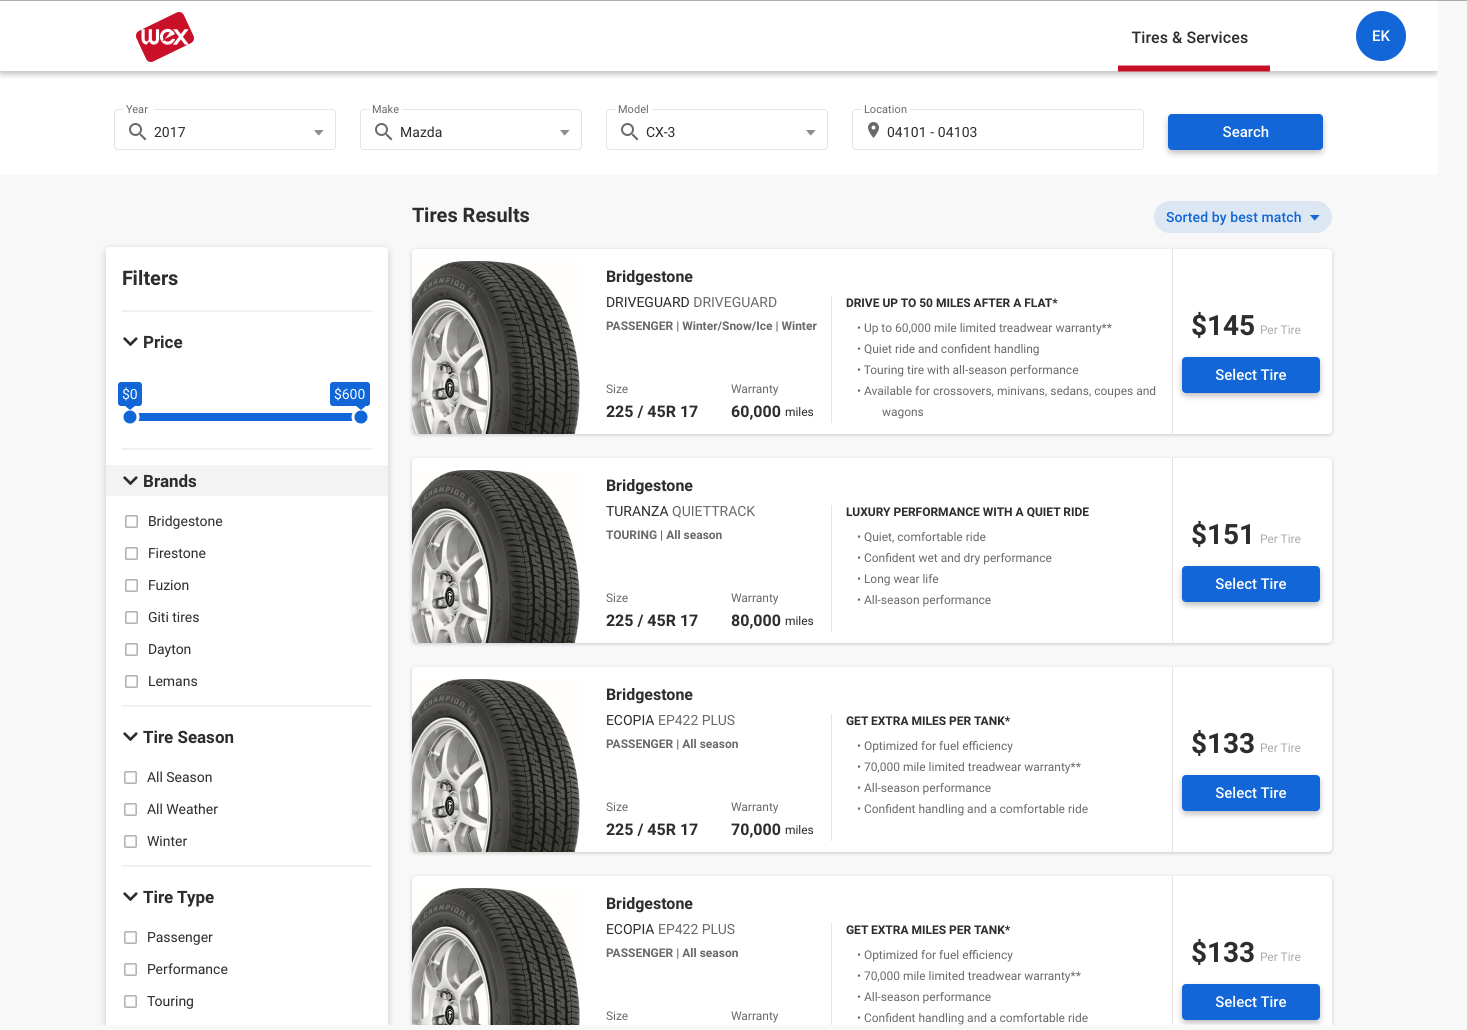Open the Tires & Services tab

(1189, 38)
